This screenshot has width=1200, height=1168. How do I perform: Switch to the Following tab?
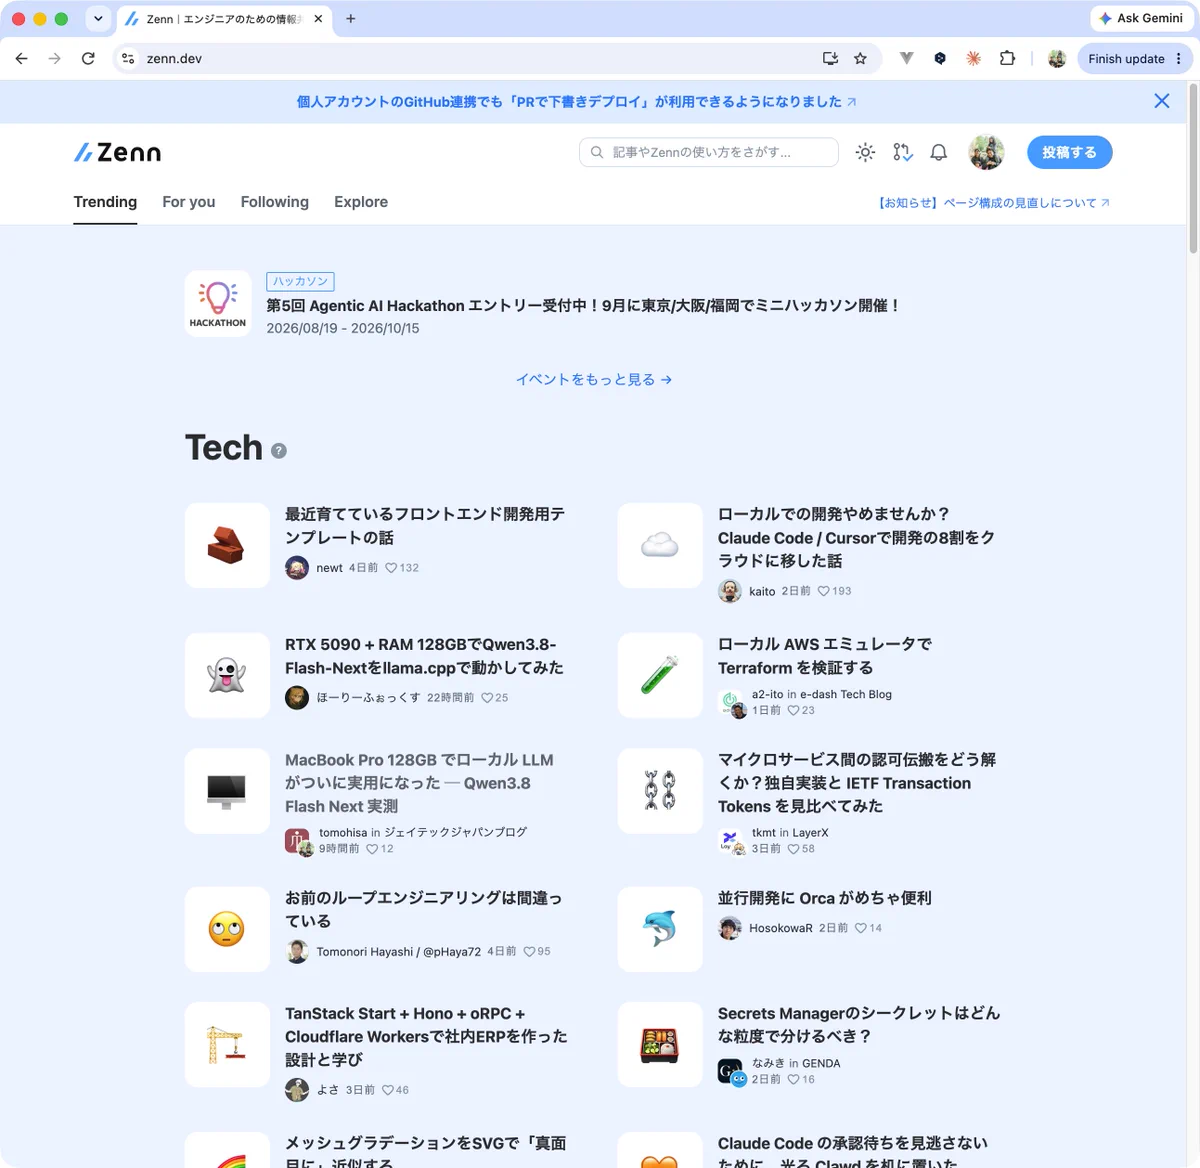click(274, 202)
